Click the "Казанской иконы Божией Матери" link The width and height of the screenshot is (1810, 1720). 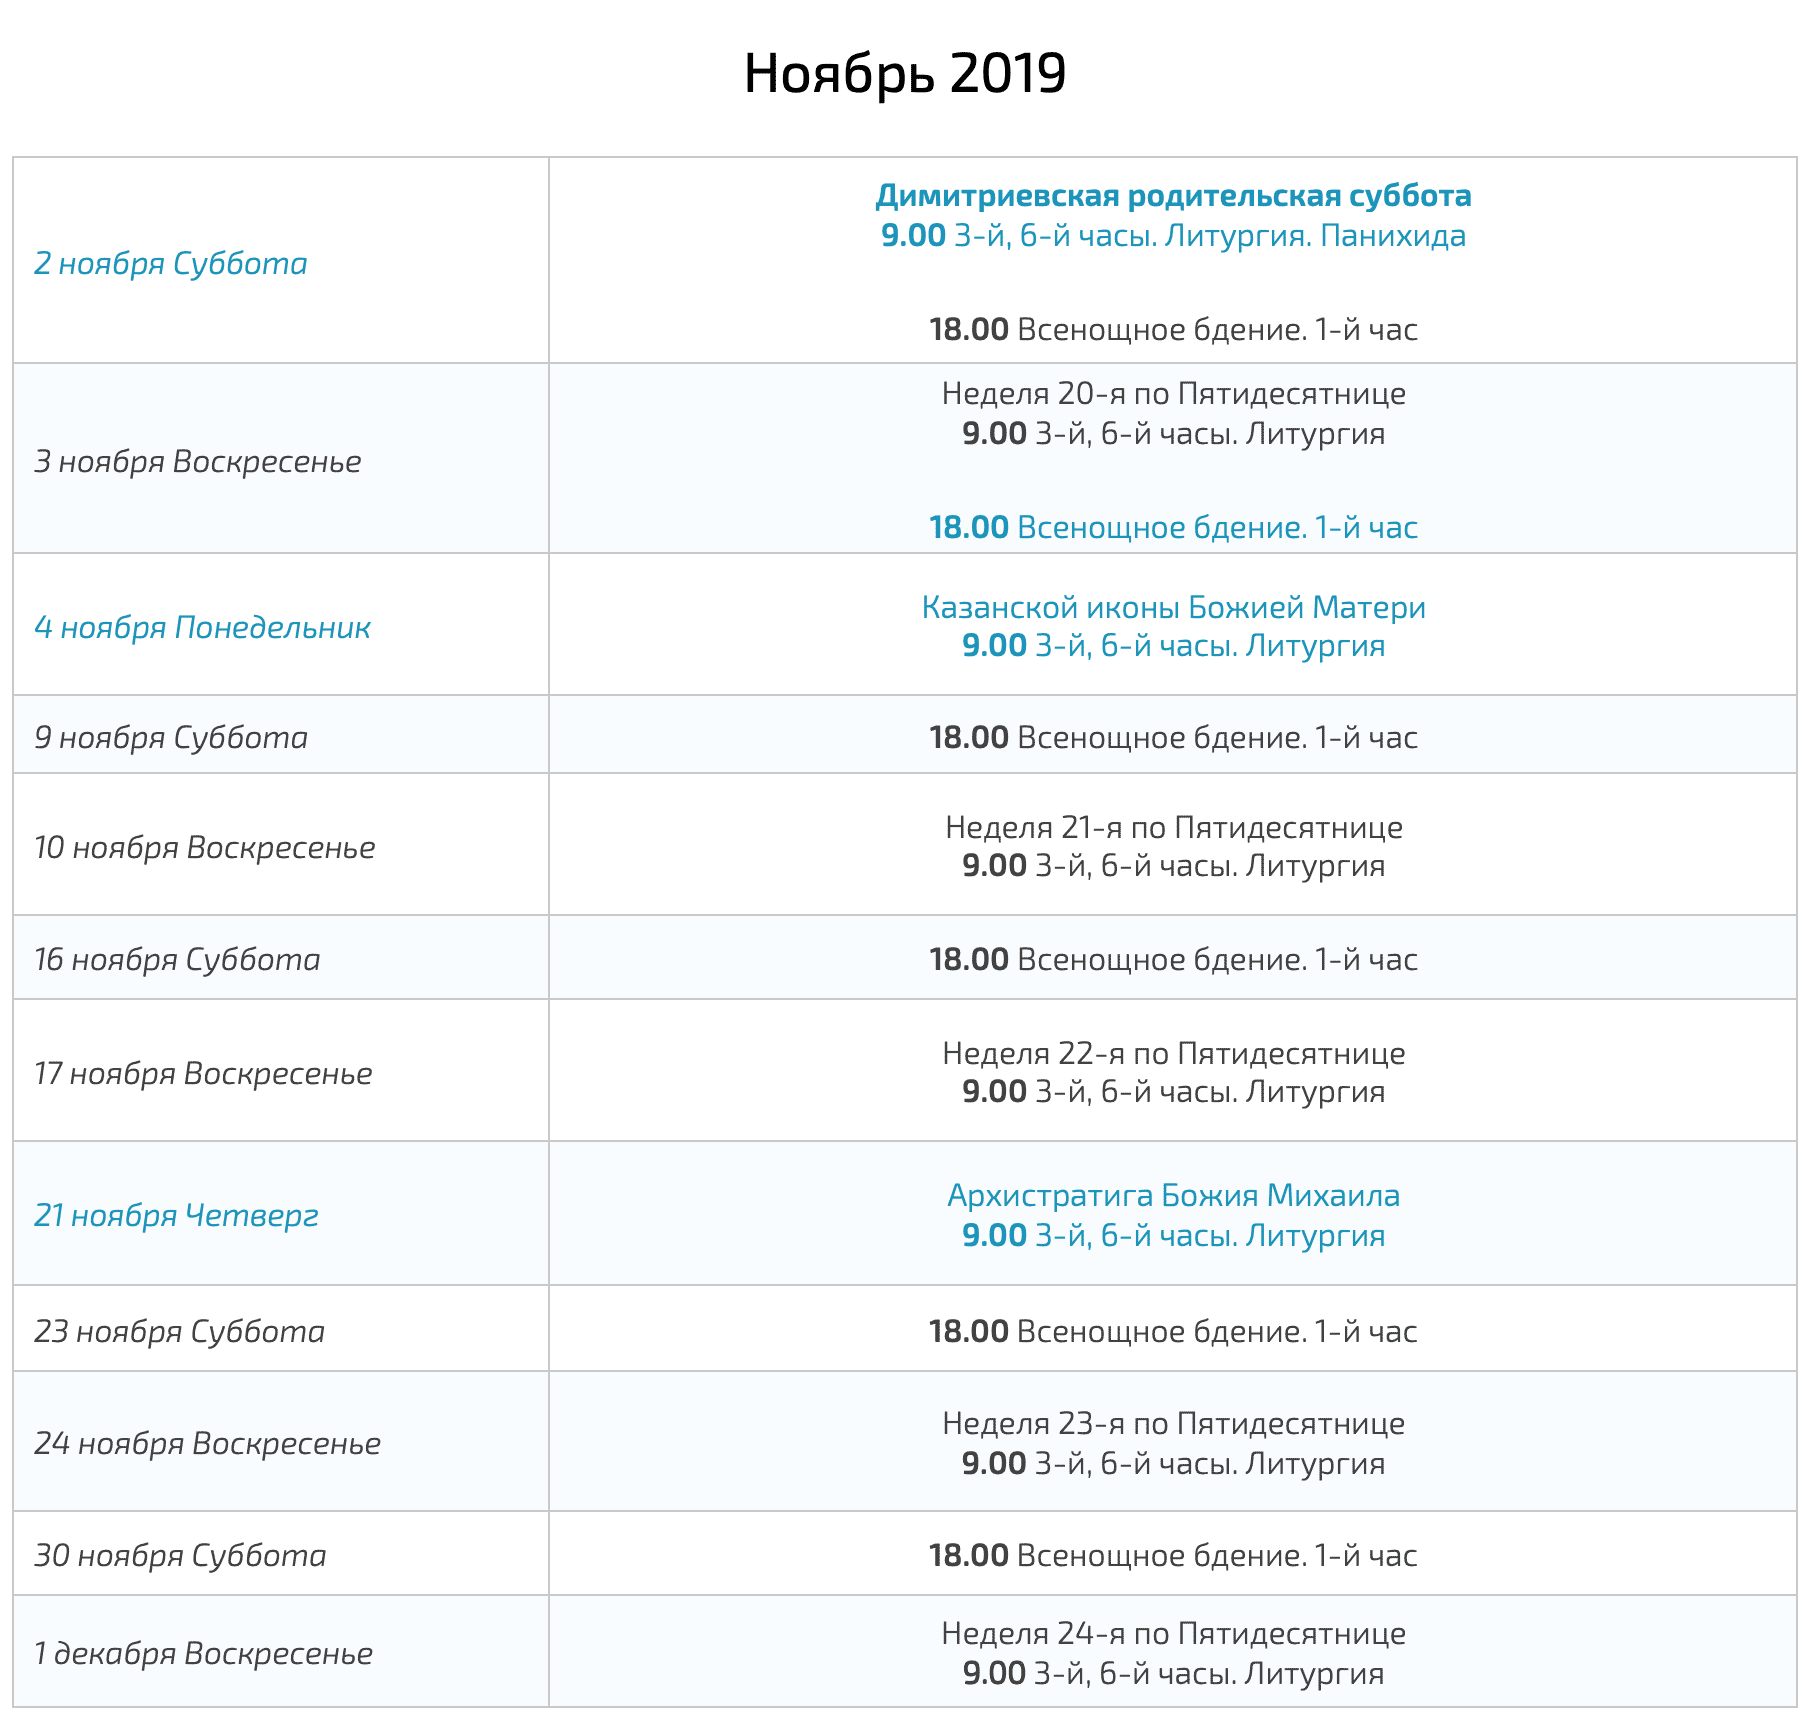point(1173,607)
